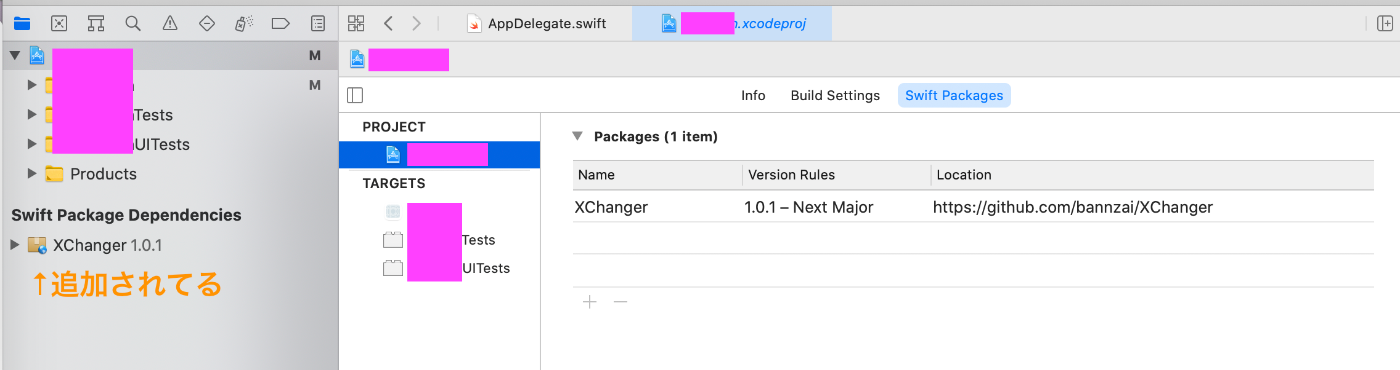The width and height of the screenshot is (1400, 370).
Task: Open the Find navigator magnifier icon
Action: coord(133,23)
